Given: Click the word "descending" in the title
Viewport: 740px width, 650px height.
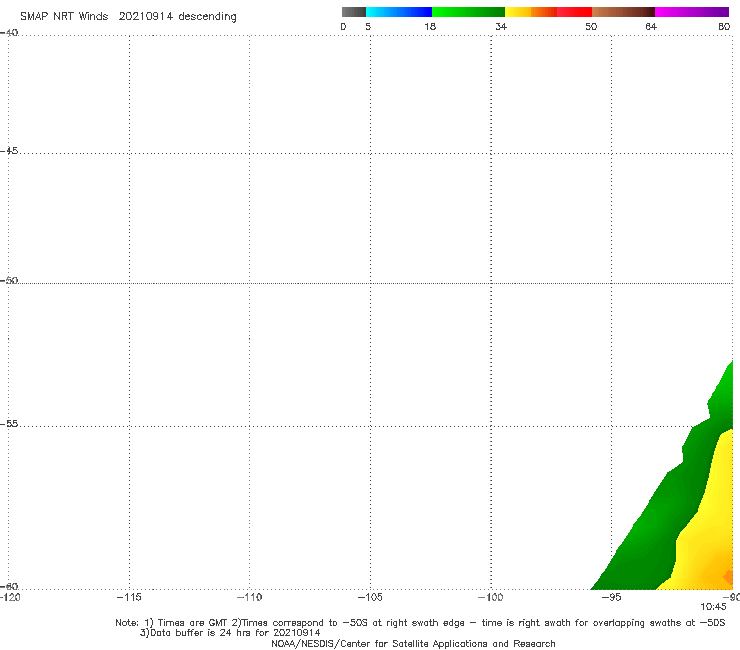Looking at the screenshot, I should coord(207,17).
